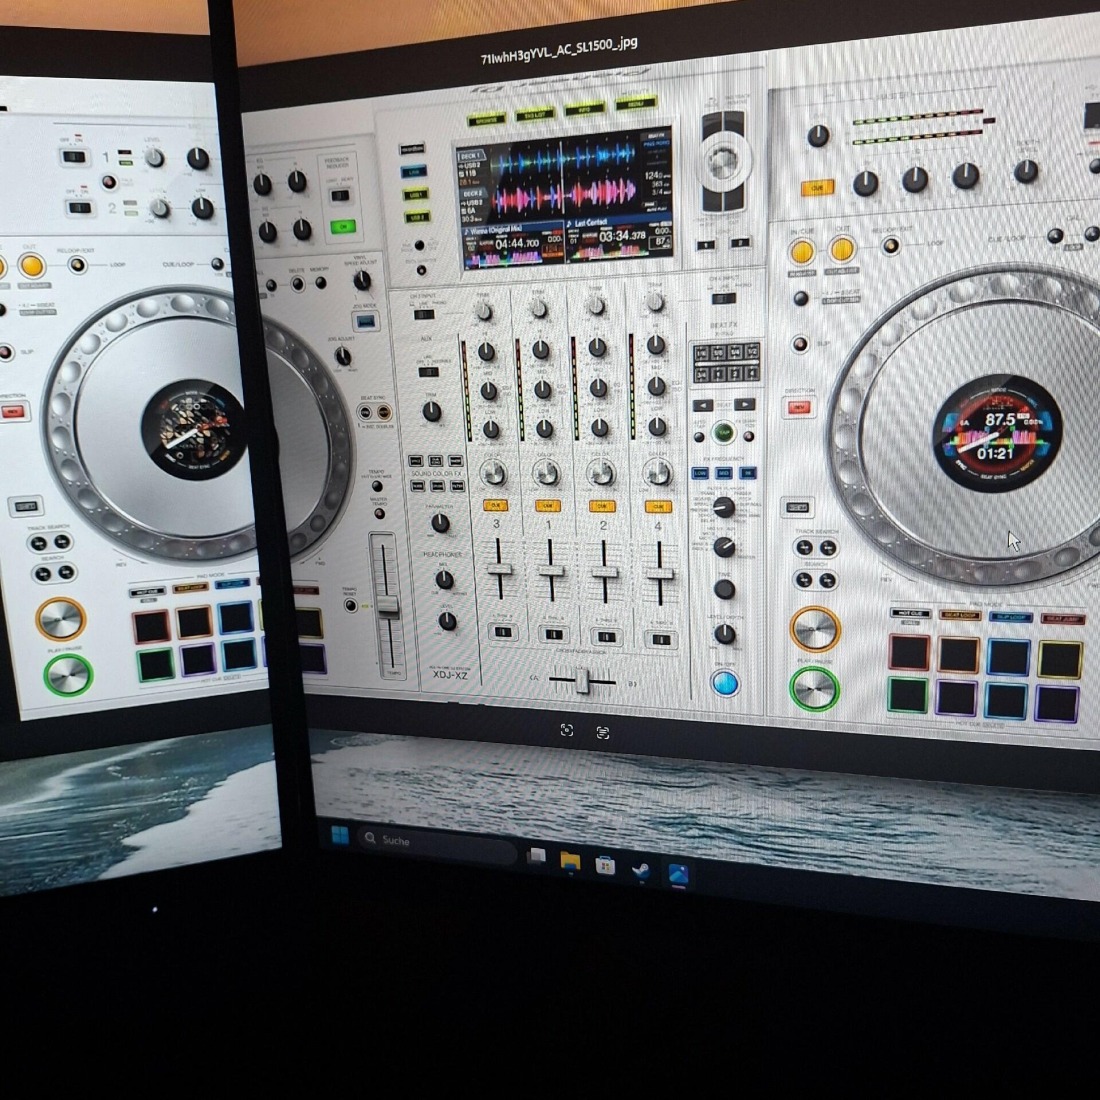
Task: Click the main monitor right deck jog display showing 87.5
Action: coord(996,433)
